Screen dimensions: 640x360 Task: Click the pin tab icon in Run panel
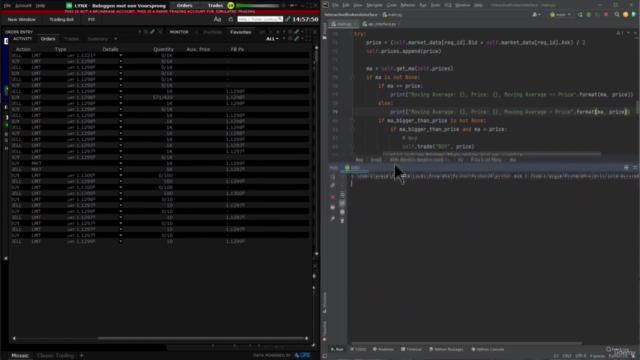pyautogui.click(x=333, y=219)
